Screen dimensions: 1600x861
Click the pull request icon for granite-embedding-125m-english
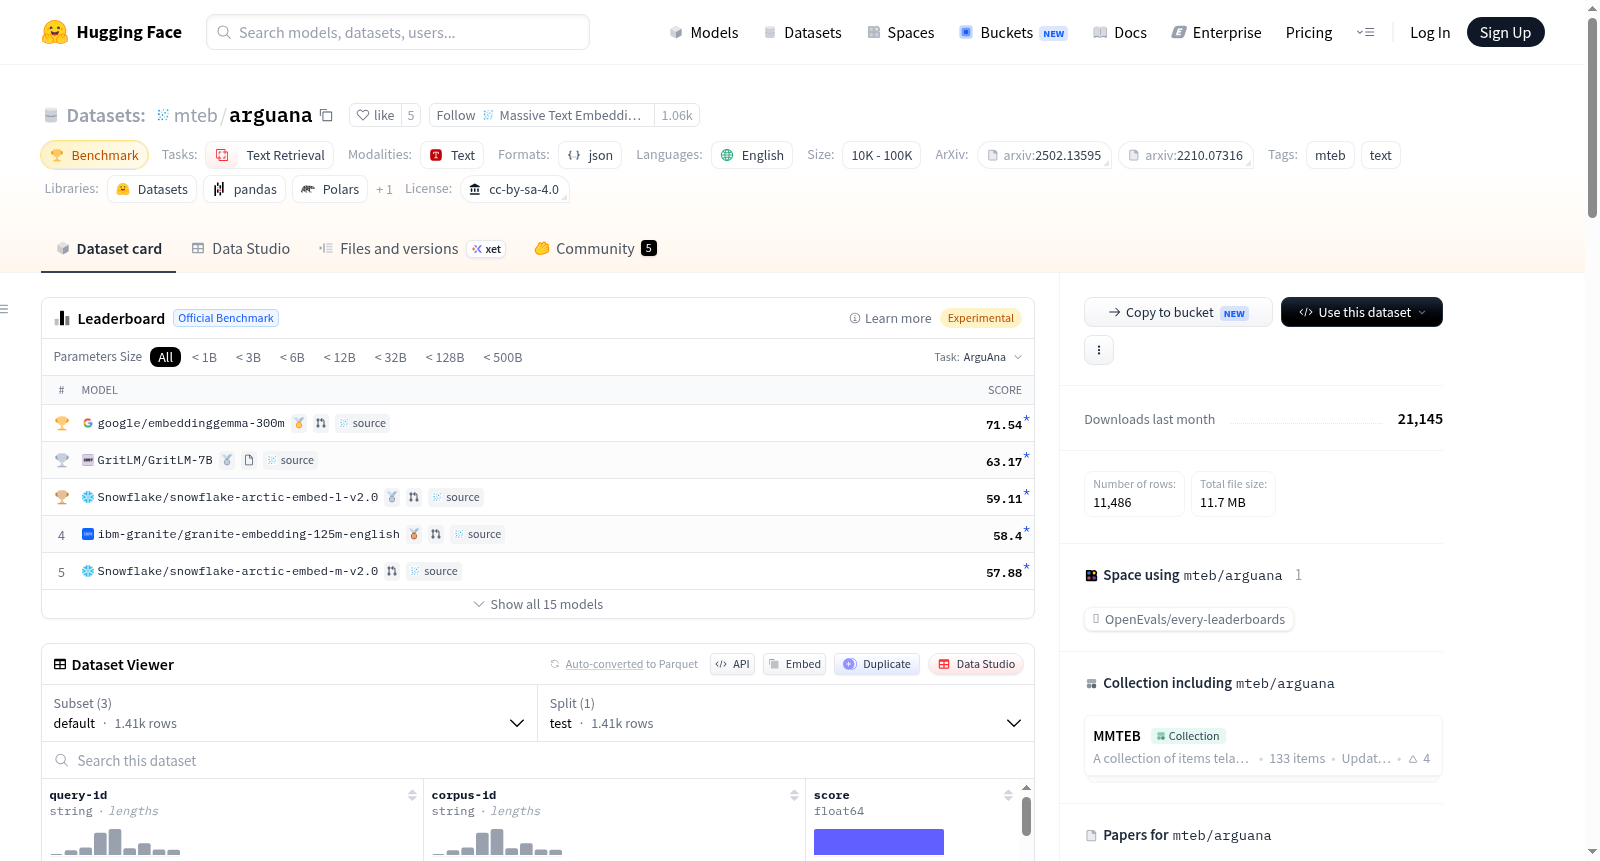(436, 534)
